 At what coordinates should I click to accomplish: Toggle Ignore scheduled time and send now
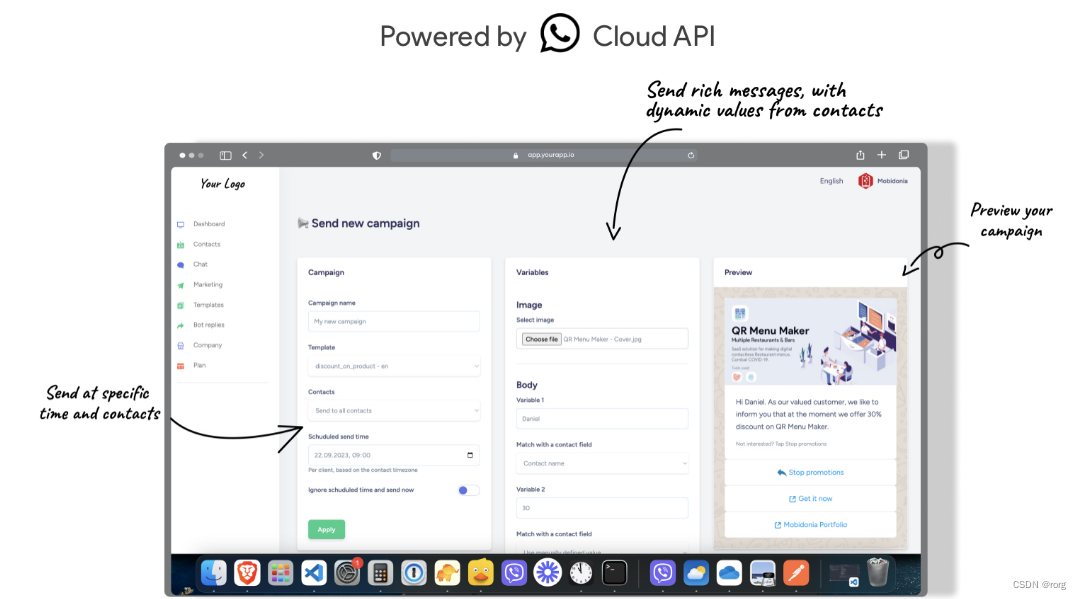click(468, 490)
